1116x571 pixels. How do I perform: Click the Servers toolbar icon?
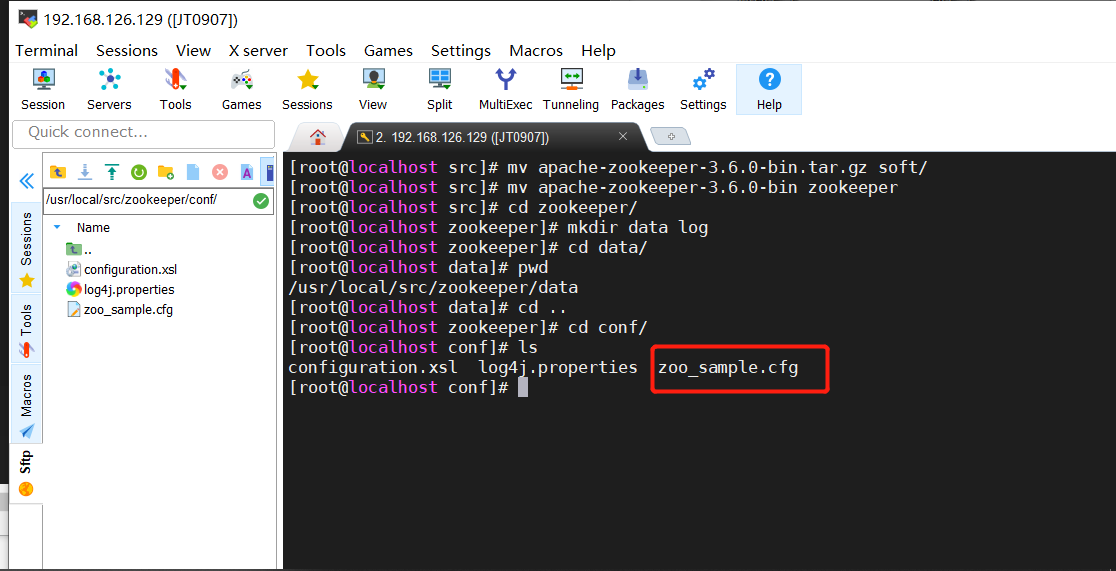tap(109, 90)
